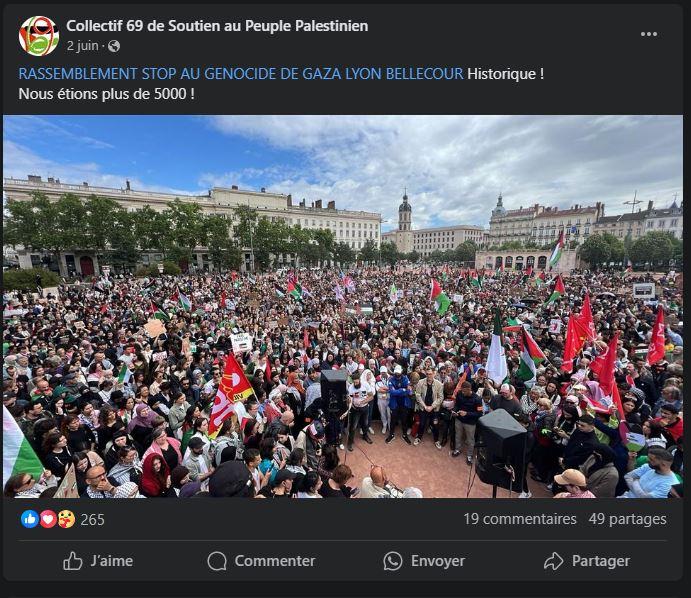The height and width of the screenshot is (598, 691).
Task: Click the Partager button label
Action: (x=601, y=561)
